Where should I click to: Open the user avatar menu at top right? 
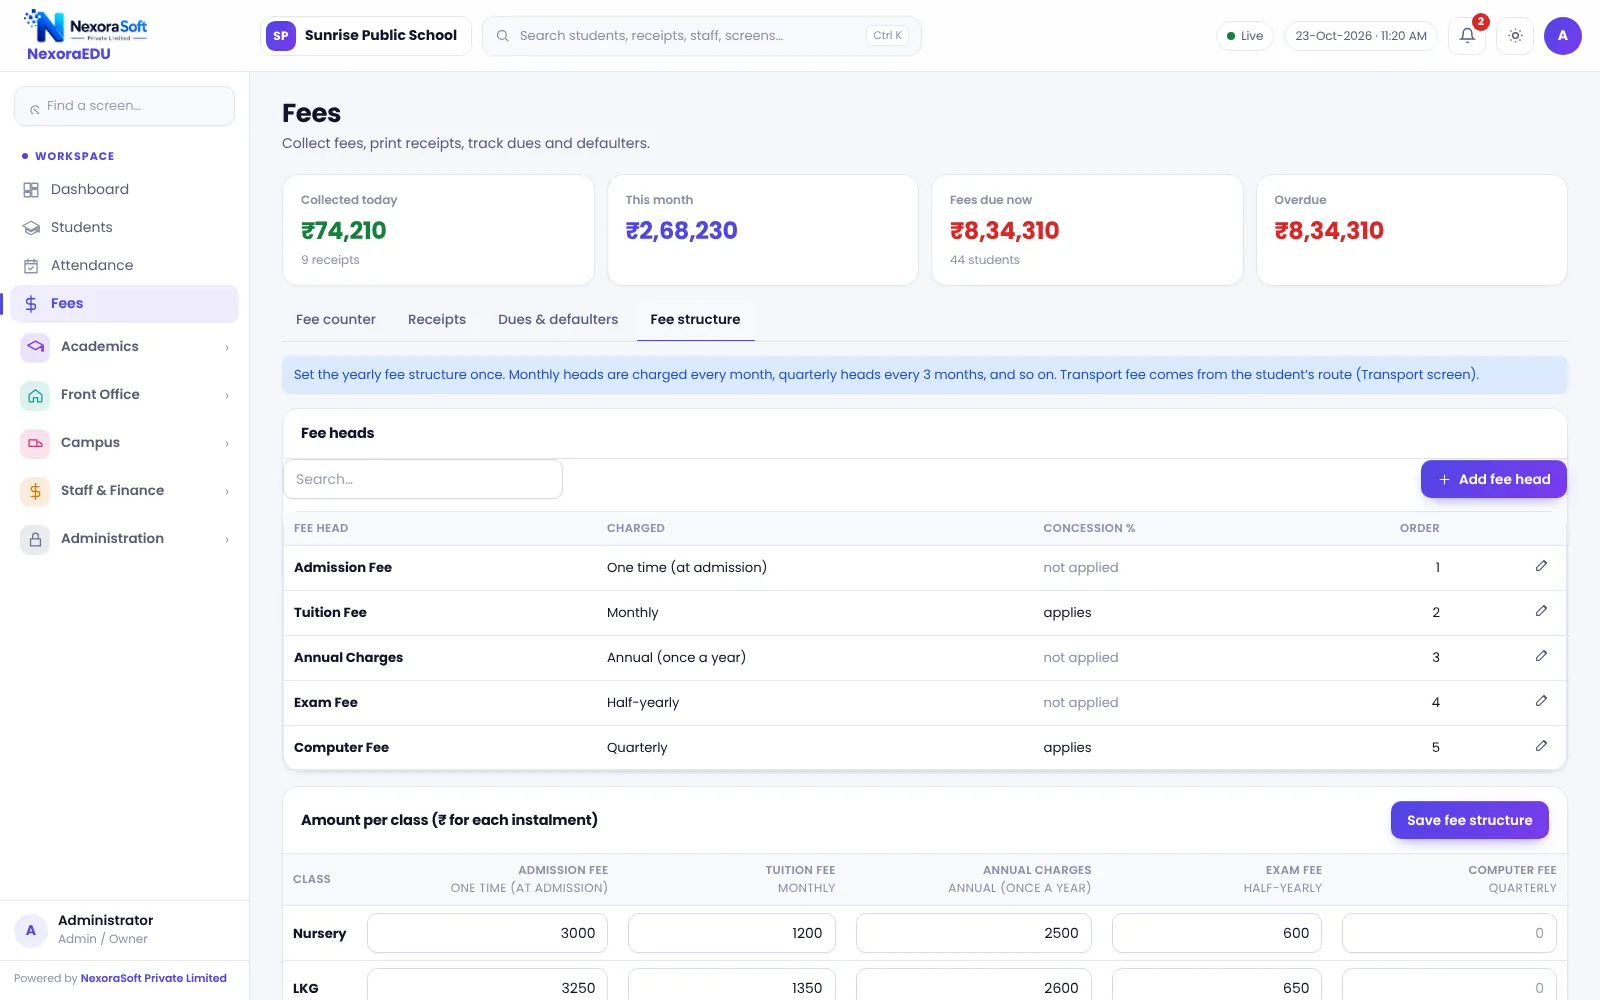pos(1562,36)
